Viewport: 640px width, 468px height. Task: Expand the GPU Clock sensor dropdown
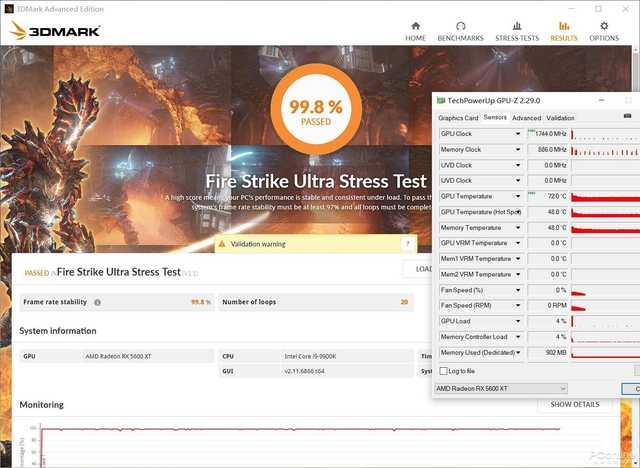pyautogui.click(x=518, y=134)
